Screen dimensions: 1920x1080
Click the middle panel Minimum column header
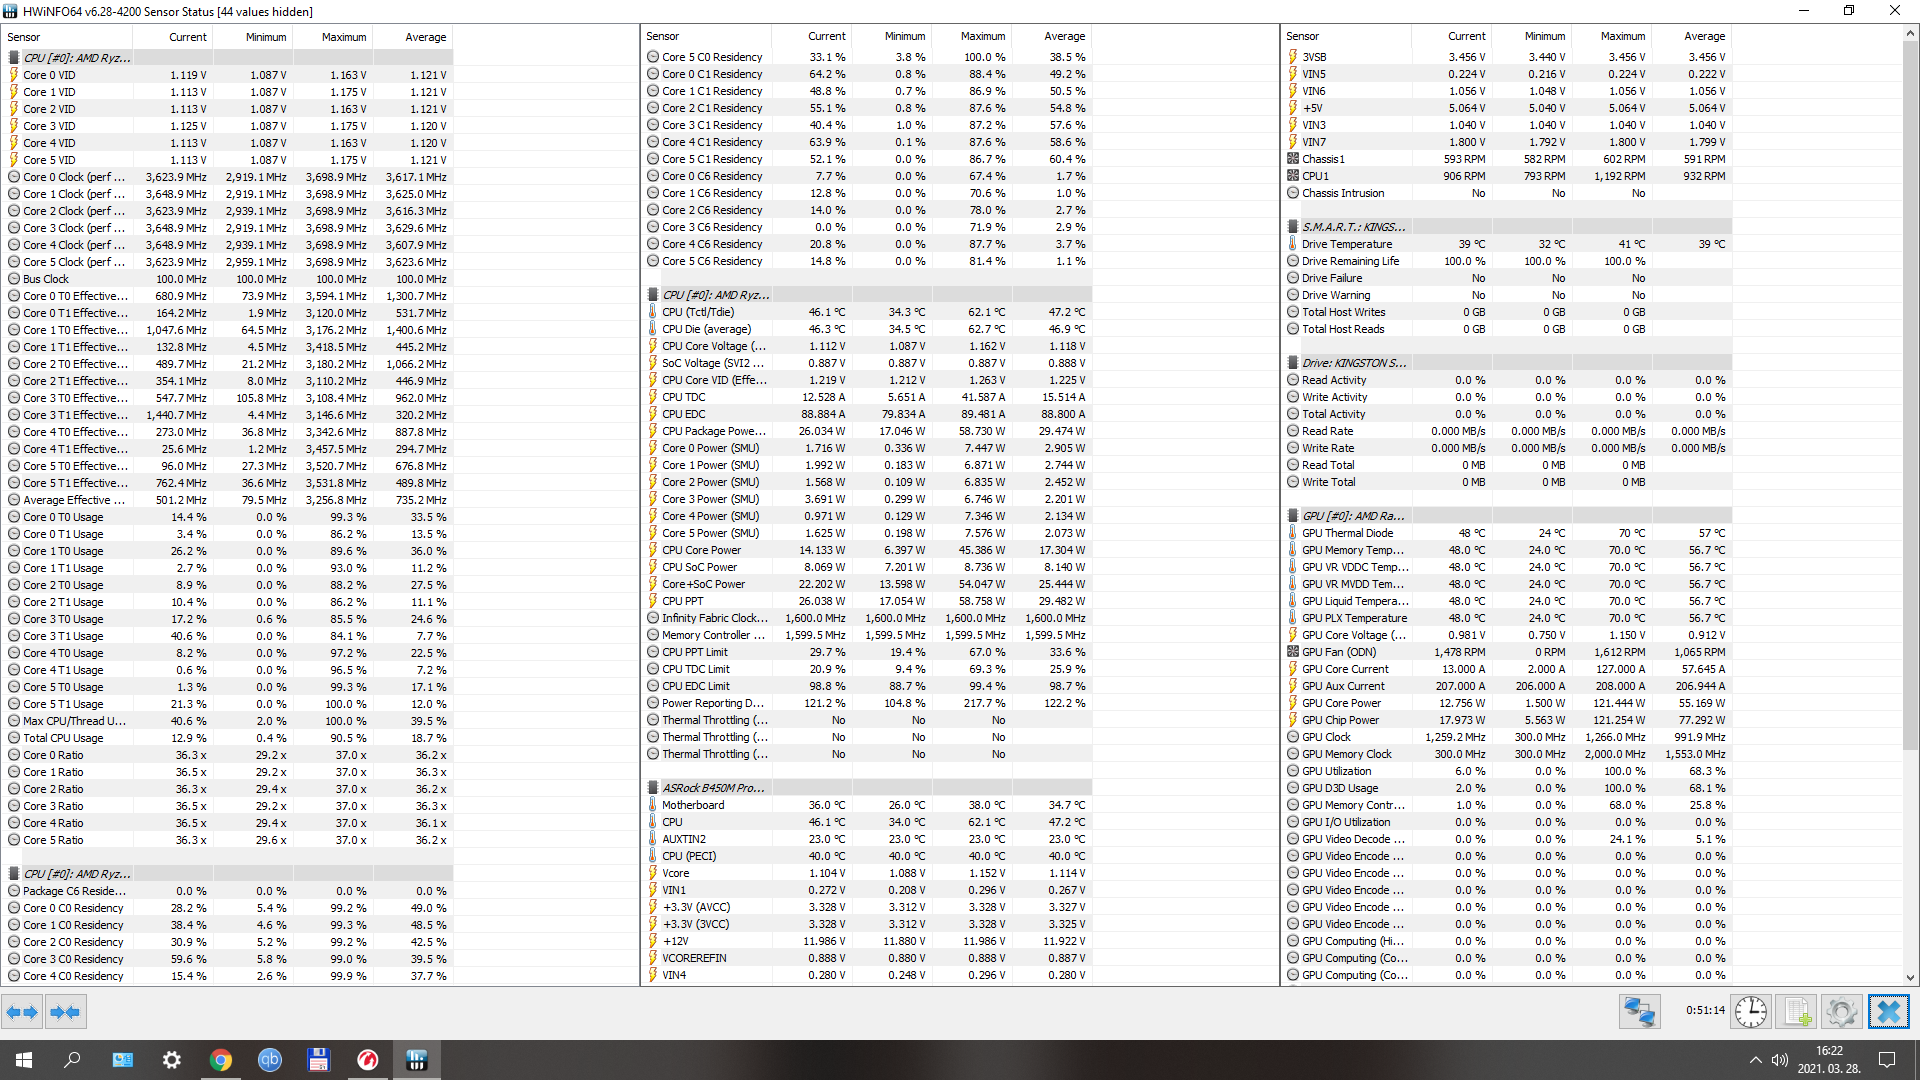[892, 36]
